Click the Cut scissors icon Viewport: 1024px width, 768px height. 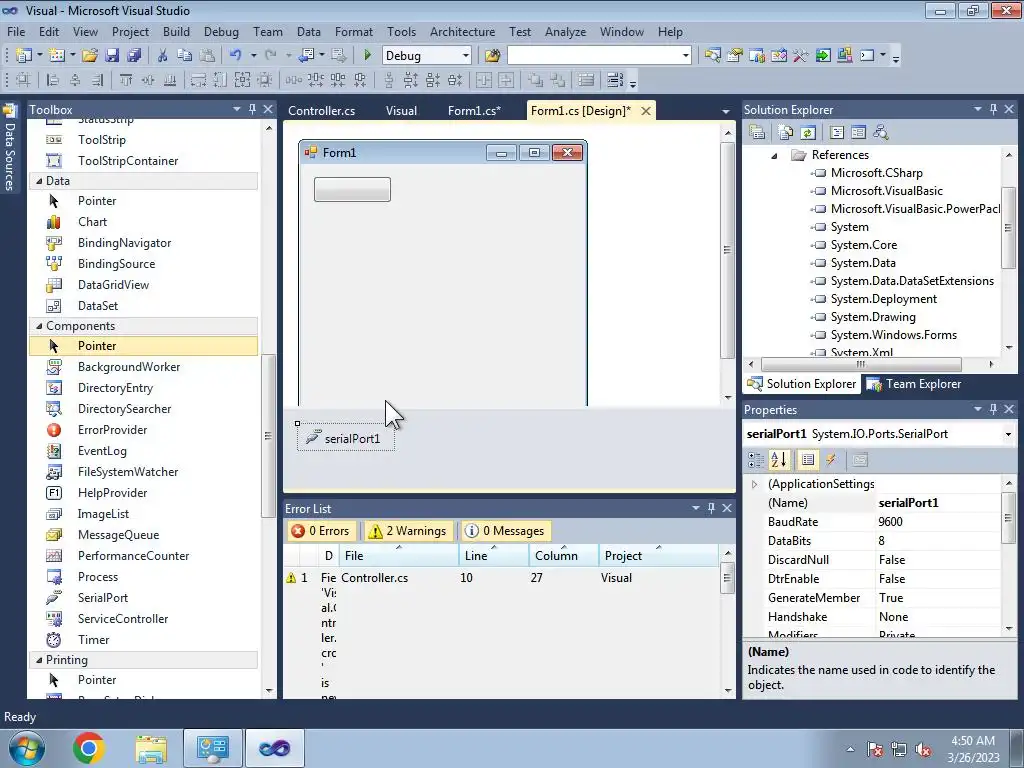163,56
